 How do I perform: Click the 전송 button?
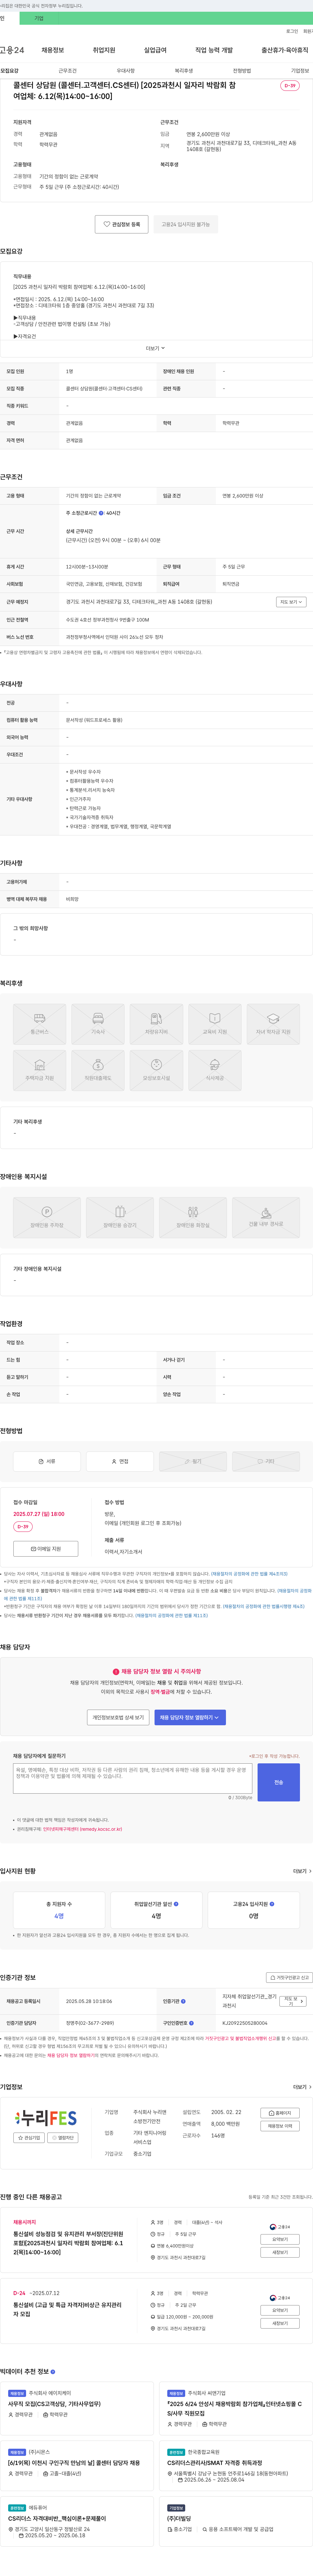(x=278, y=1782)
